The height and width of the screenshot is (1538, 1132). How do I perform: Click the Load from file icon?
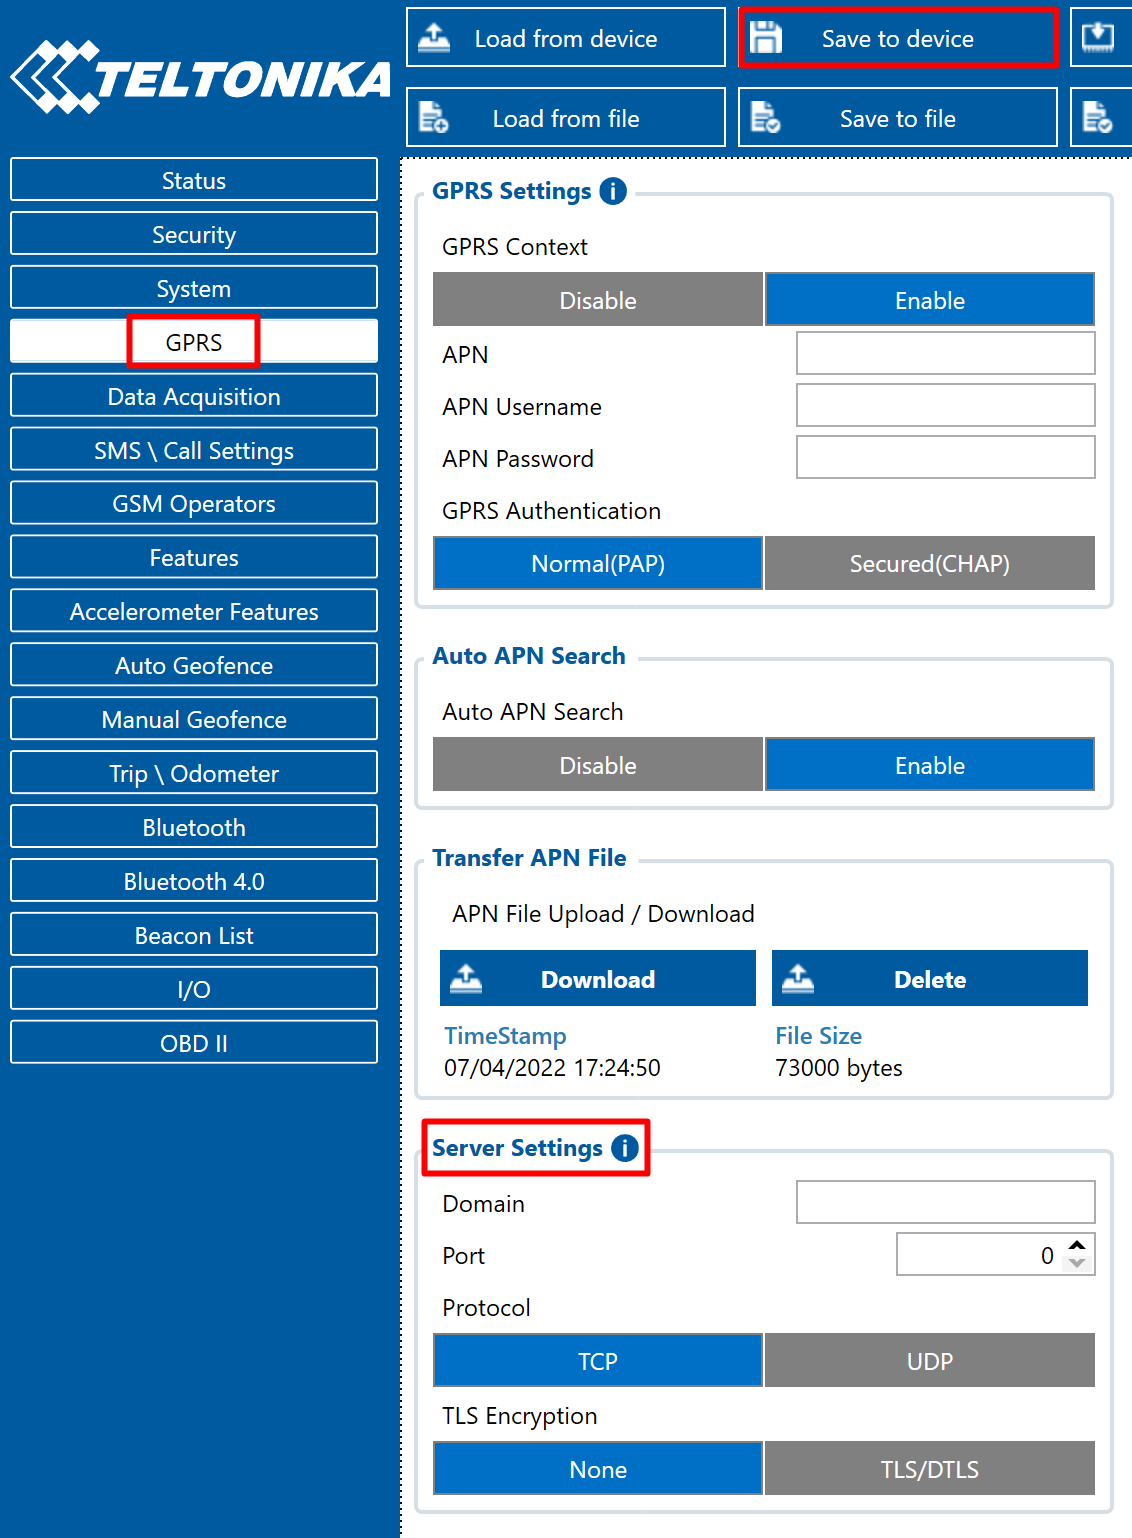pos(434,117)
